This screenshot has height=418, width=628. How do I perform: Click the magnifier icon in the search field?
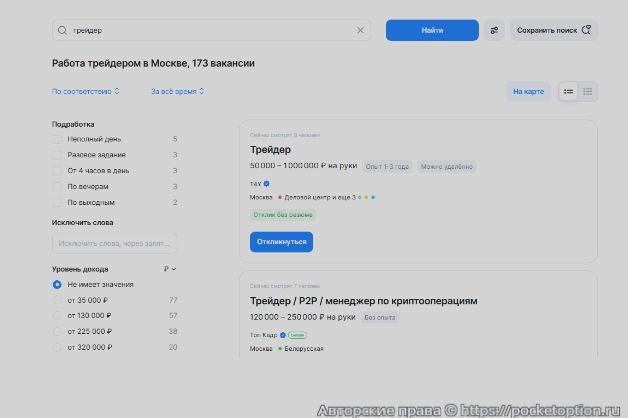[64, 31]
